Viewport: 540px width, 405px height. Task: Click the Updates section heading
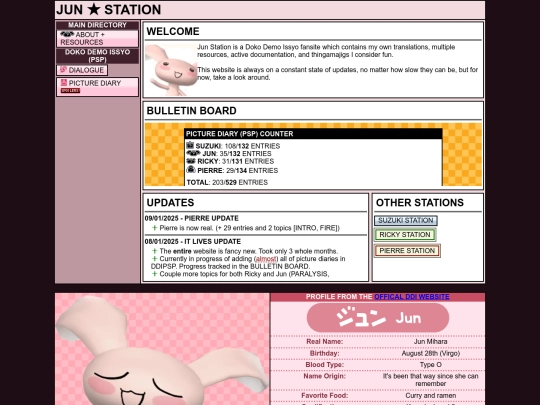pos(170,202)
